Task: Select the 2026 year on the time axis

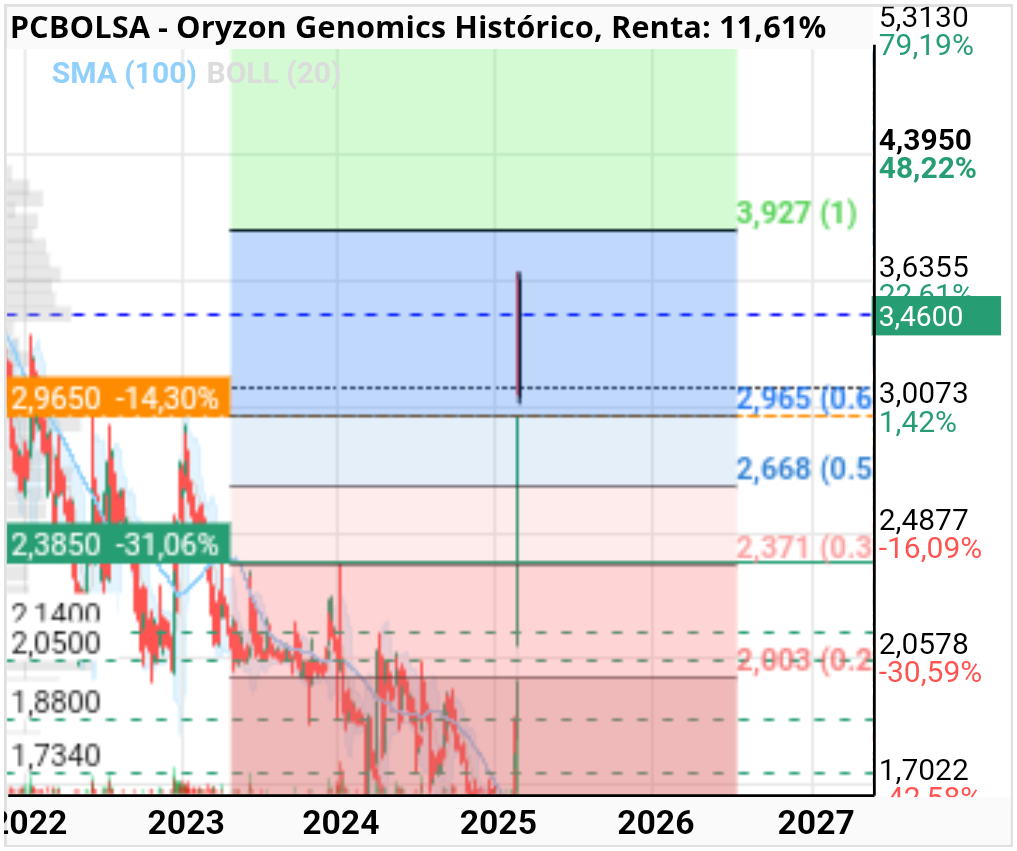Action: click(x=656, y=822)
